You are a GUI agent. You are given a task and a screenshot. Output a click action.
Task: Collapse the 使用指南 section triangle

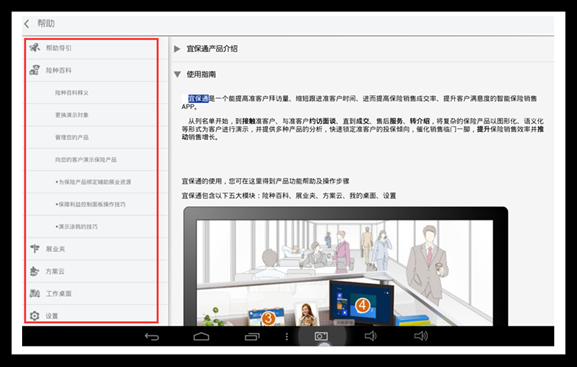pos(177,74)
